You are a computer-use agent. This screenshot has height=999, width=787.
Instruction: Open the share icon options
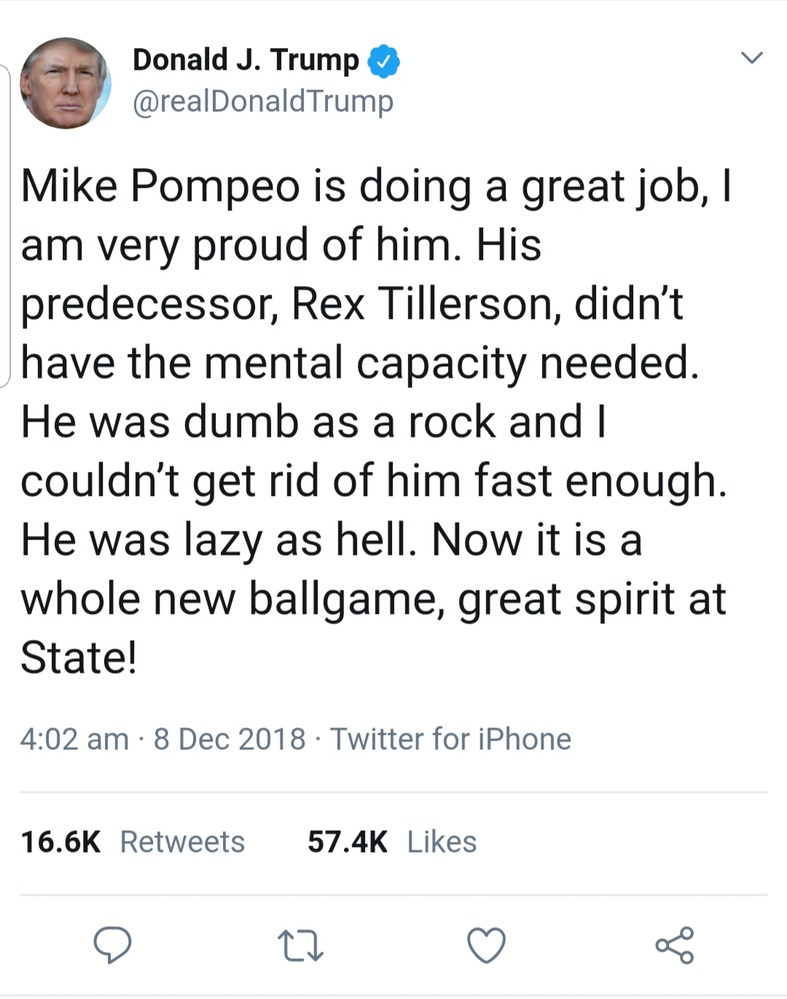point(673,943)
